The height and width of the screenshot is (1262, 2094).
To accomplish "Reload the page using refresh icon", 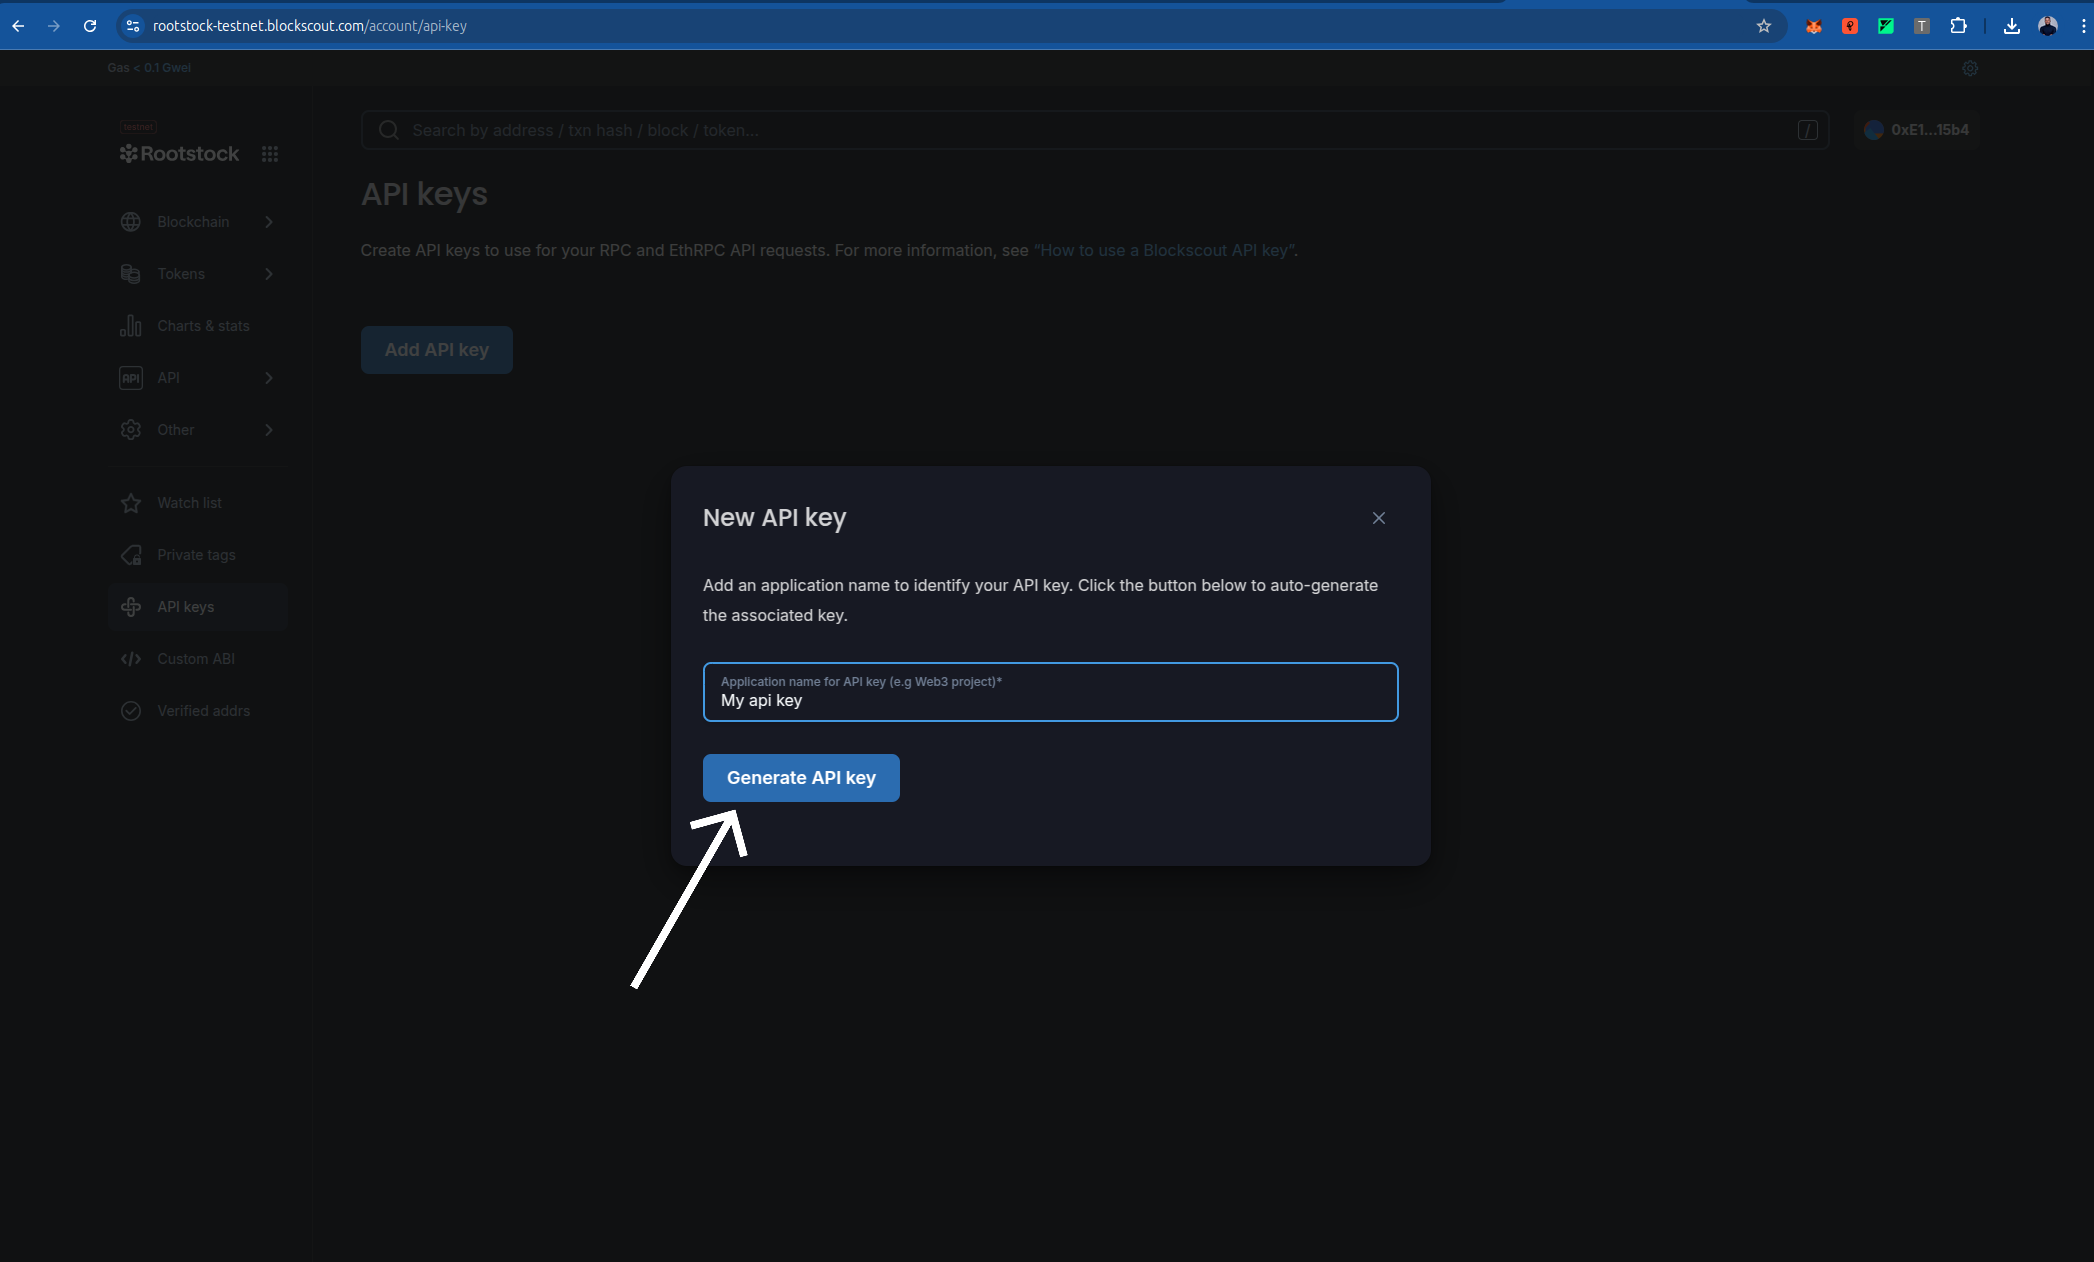I will pos(90,26).
